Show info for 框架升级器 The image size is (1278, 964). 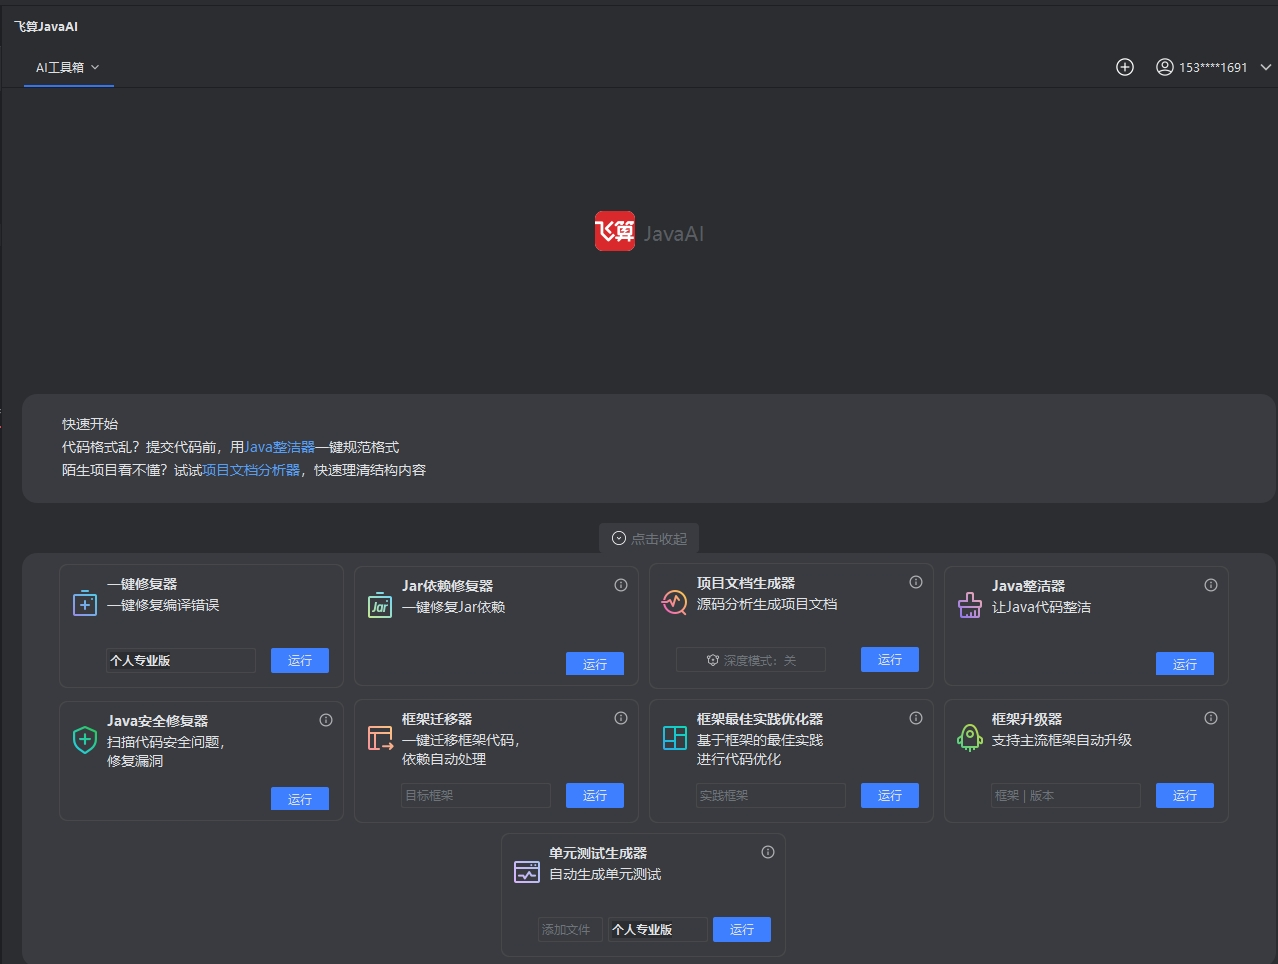point(1211,718)
